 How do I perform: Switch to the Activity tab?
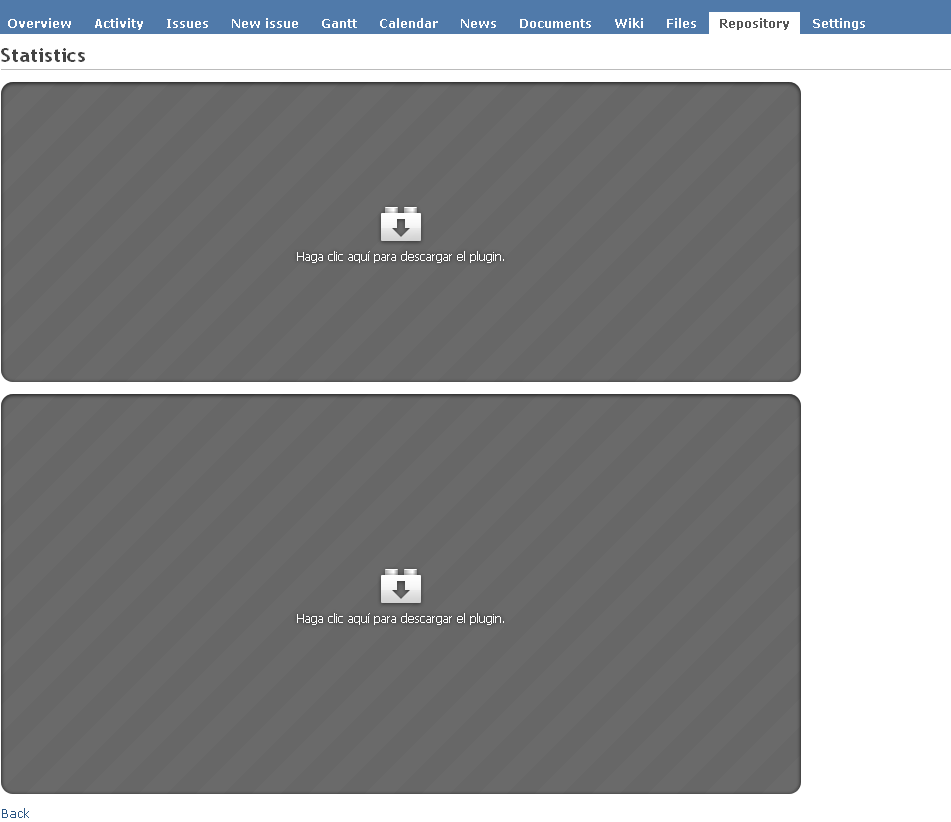point(119,23)
